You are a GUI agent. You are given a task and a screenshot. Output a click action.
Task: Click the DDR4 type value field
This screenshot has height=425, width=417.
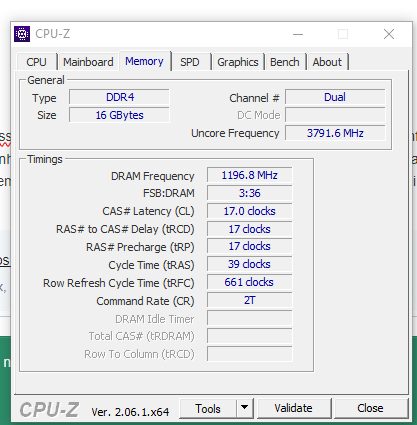[119, 97]
